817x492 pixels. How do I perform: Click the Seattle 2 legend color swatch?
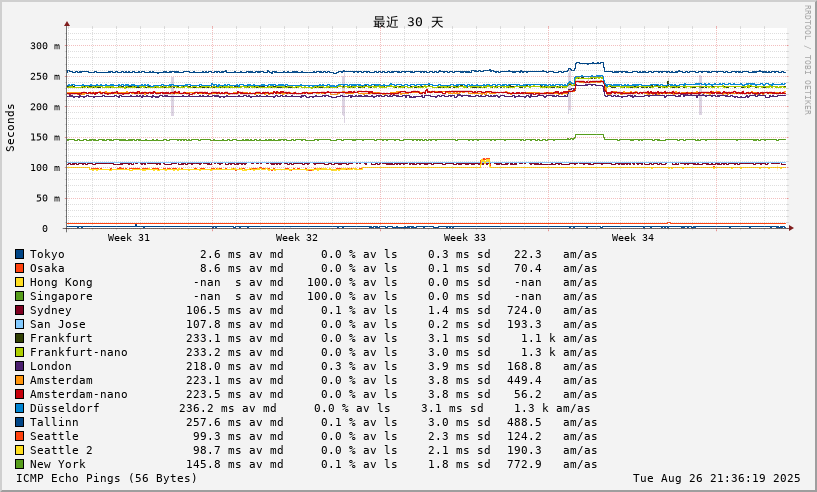(x=19, y=450)
